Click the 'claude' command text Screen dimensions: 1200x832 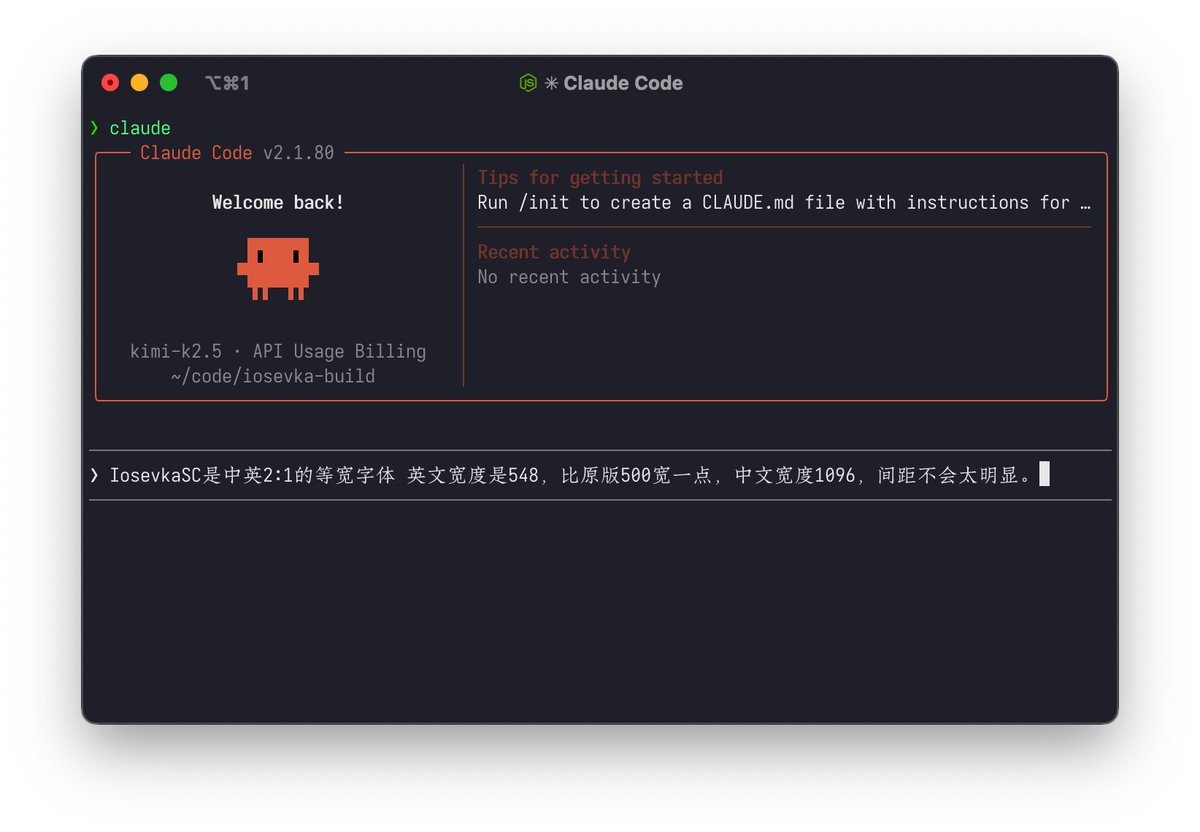(140, 128)
